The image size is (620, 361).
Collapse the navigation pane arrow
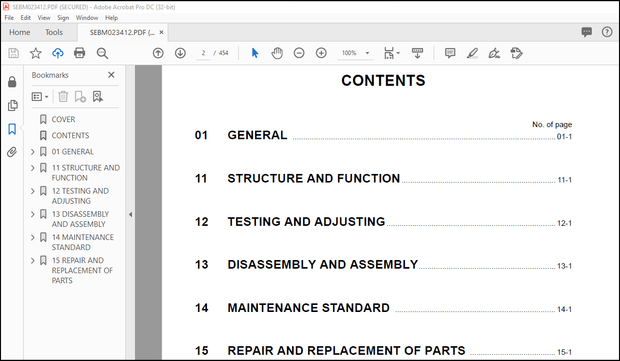click(130, 215)
